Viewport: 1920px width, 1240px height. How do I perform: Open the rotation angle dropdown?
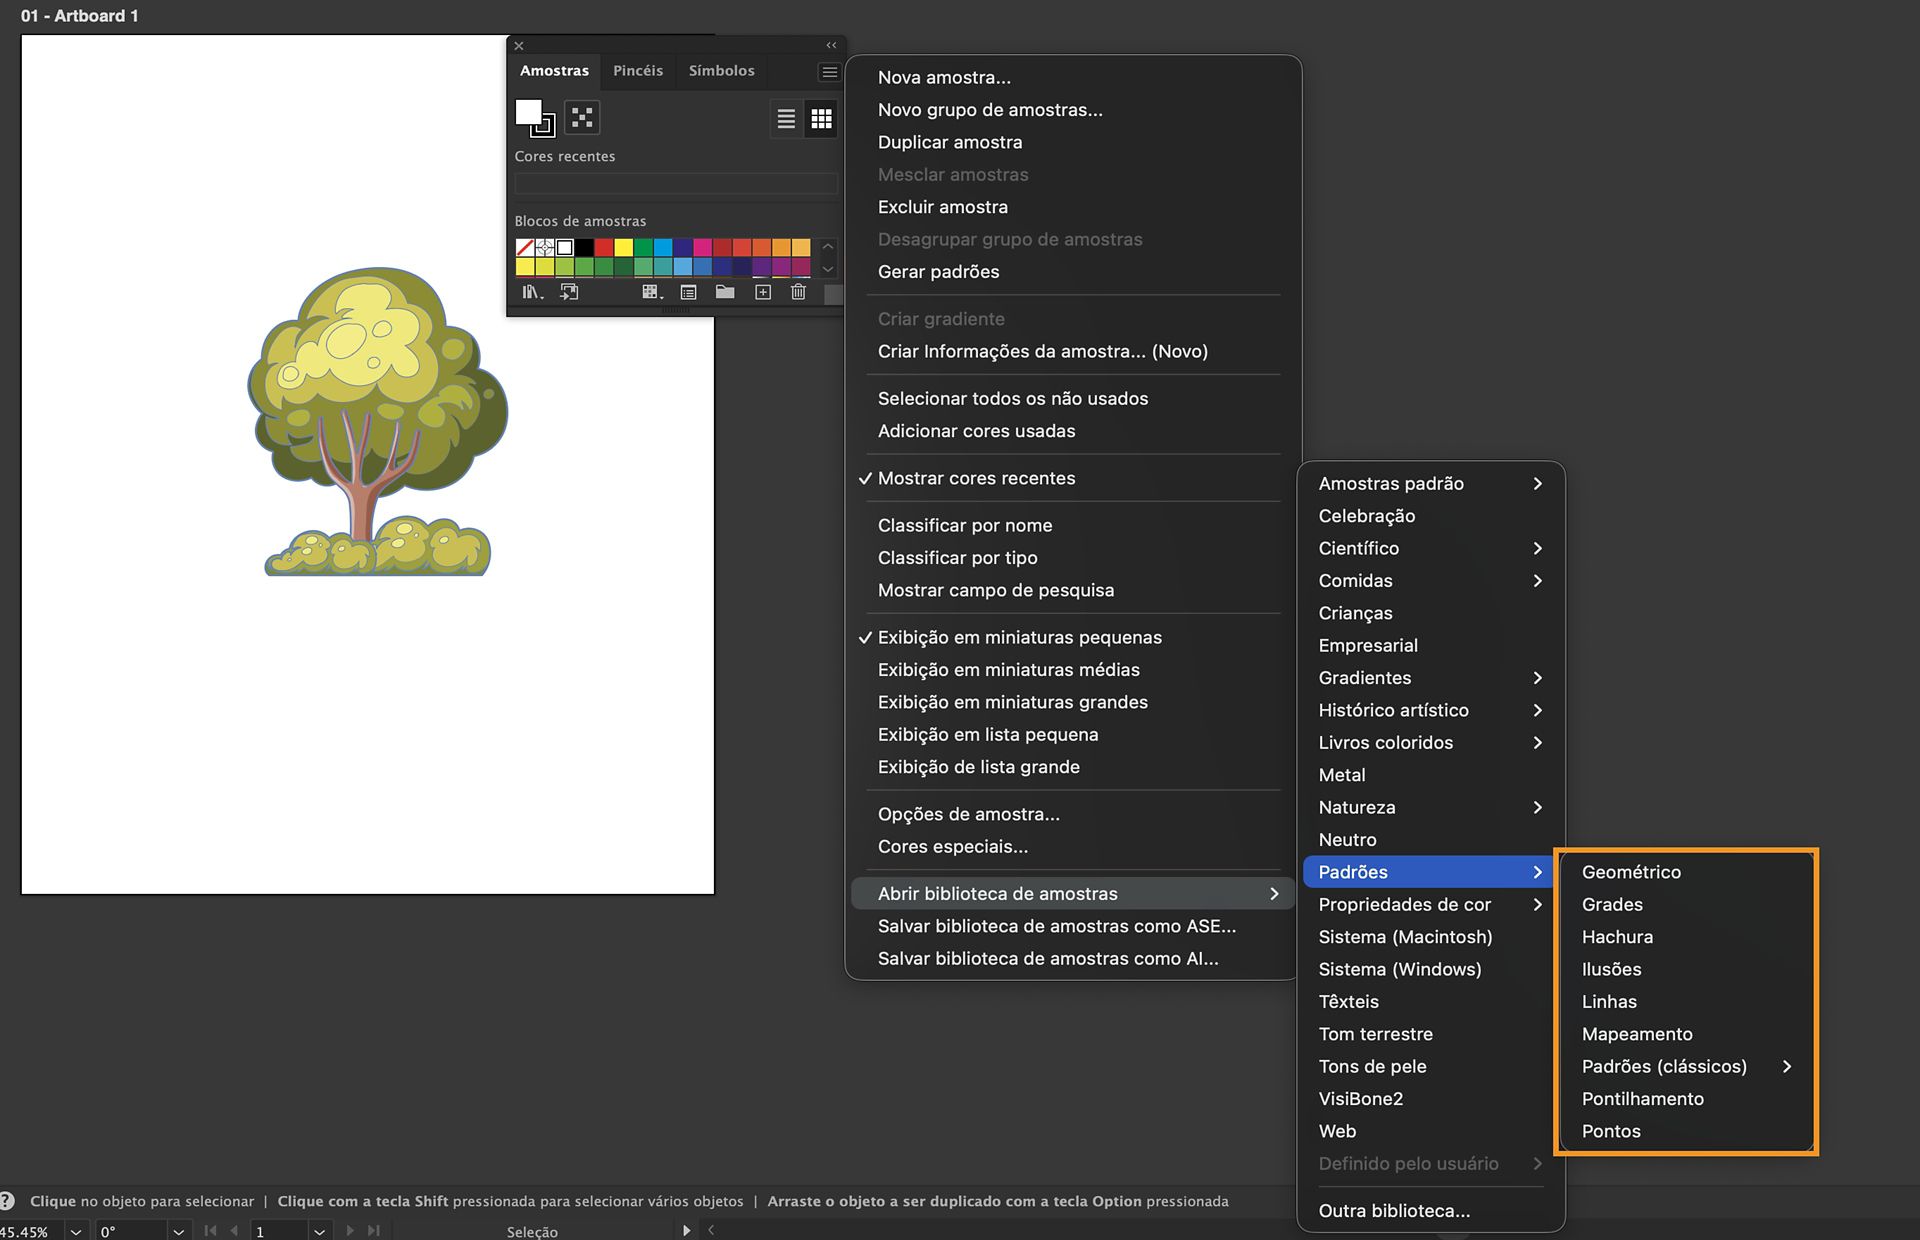point(178,1232)
